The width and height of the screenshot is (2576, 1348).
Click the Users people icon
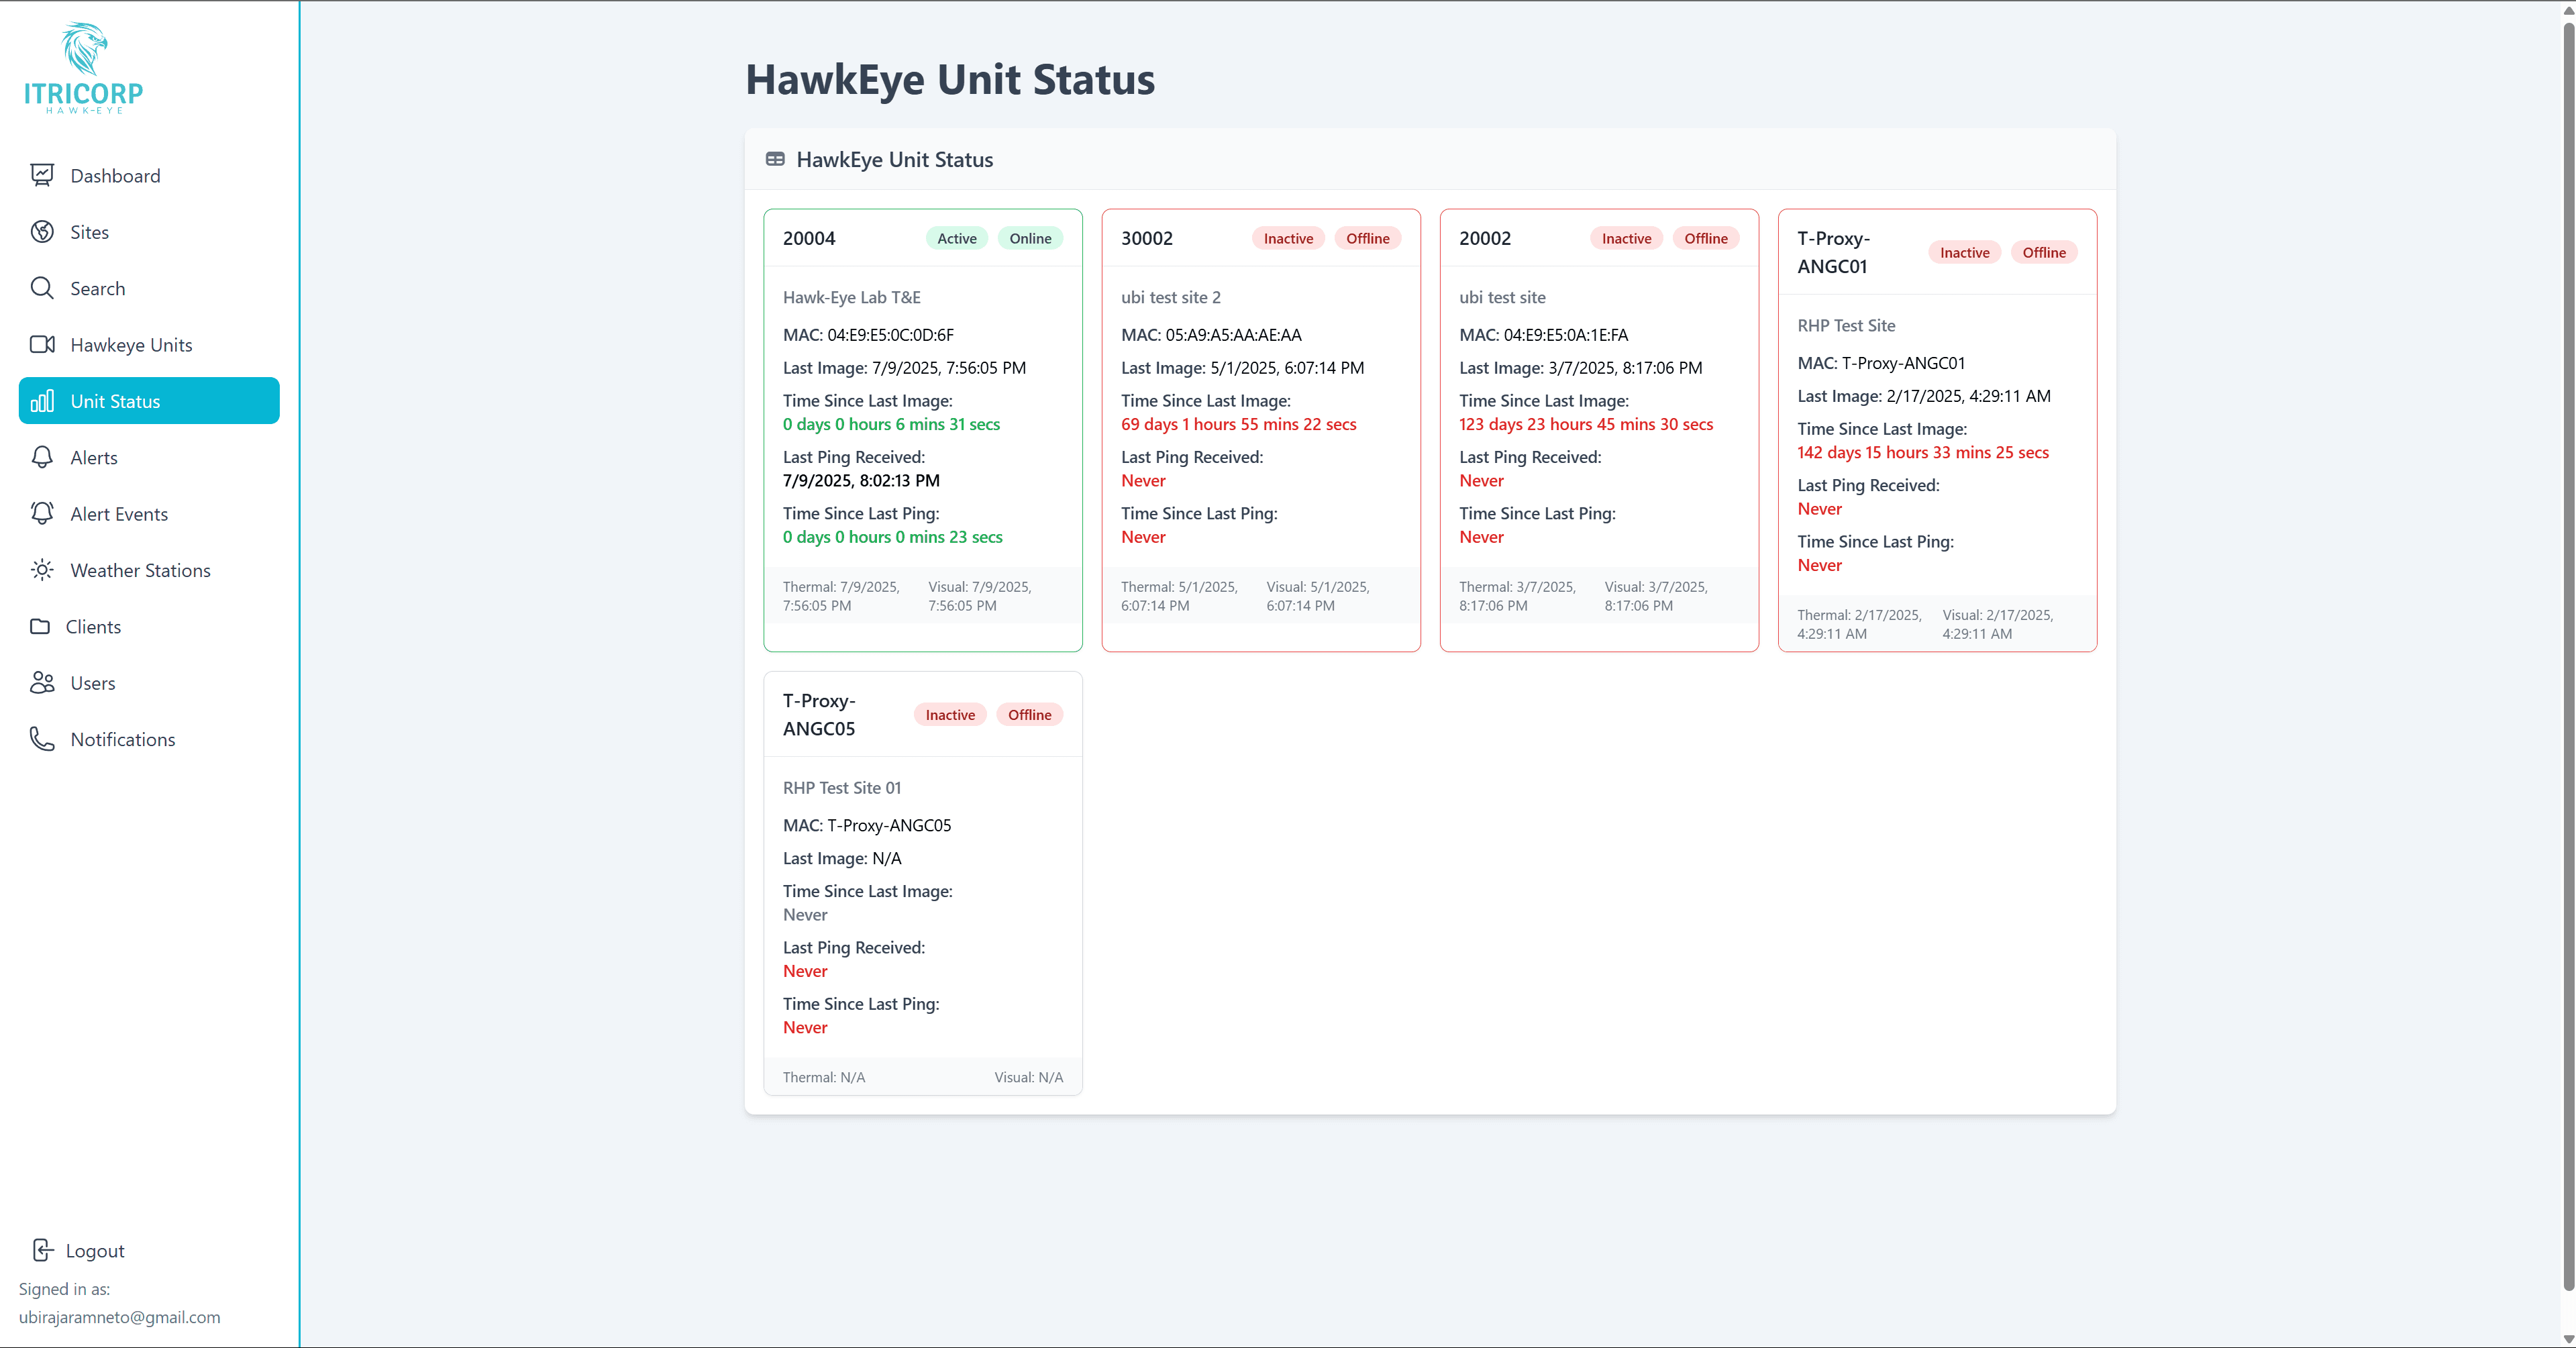click(42, 683)
